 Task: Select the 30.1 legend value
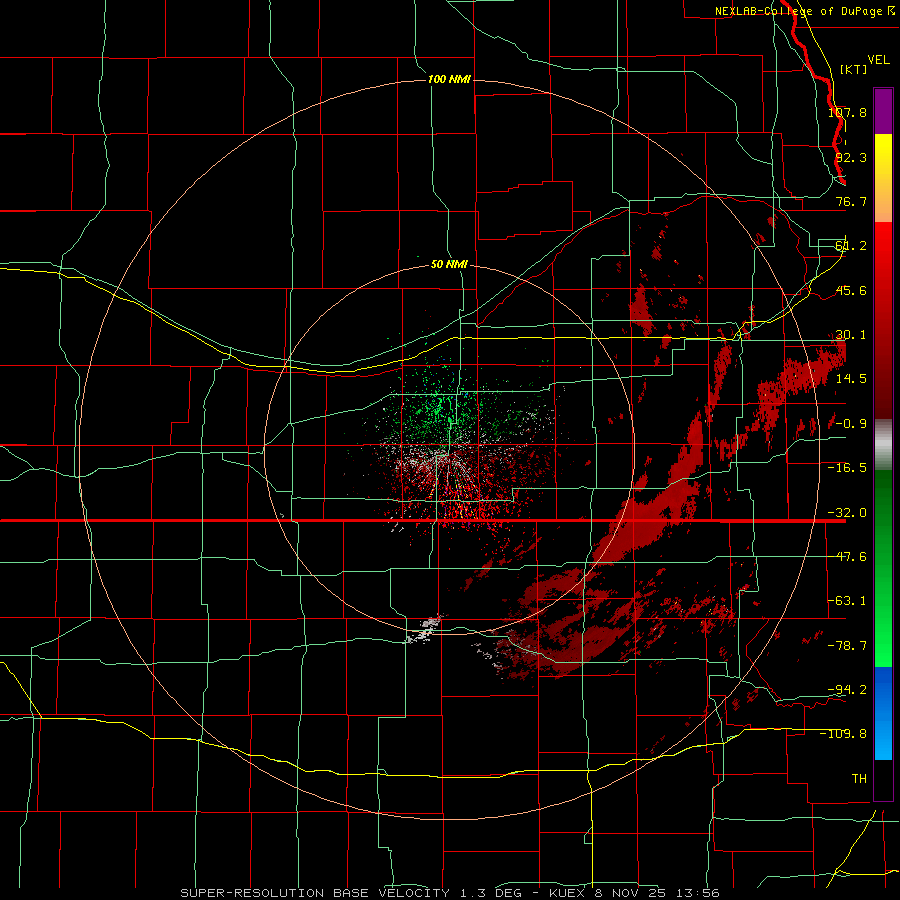pyautogui.click(x=851, y=335)
